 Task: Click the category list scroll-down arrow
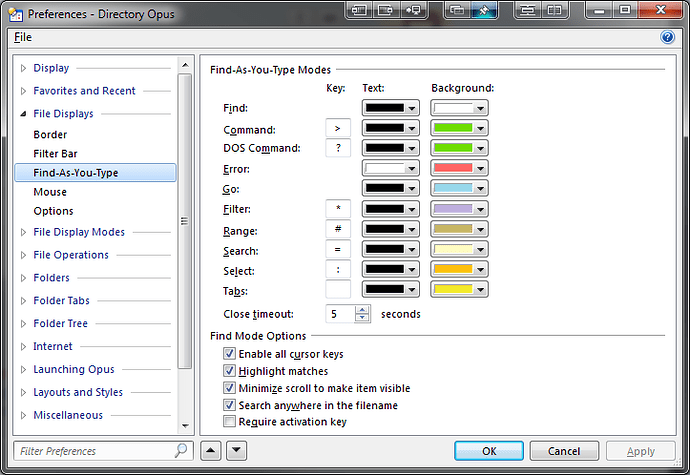pyautogui.click(x=185, y=426)
